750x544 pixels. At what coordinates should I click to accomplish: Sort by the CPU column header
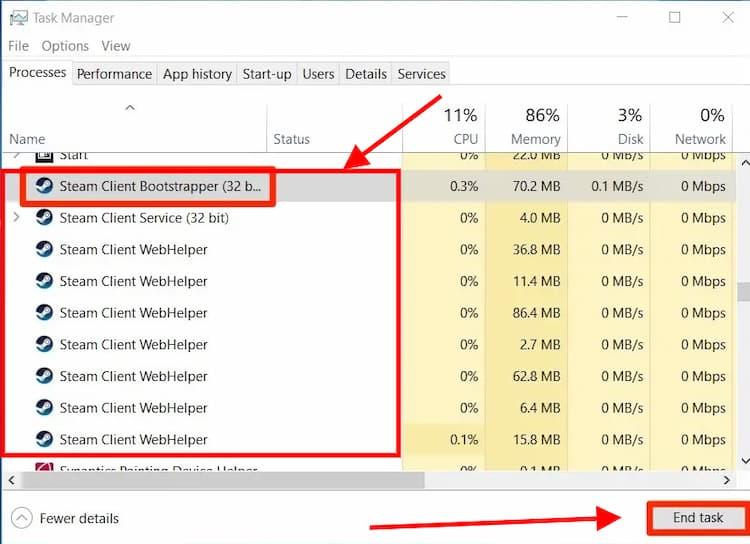(x=444, y=128)
